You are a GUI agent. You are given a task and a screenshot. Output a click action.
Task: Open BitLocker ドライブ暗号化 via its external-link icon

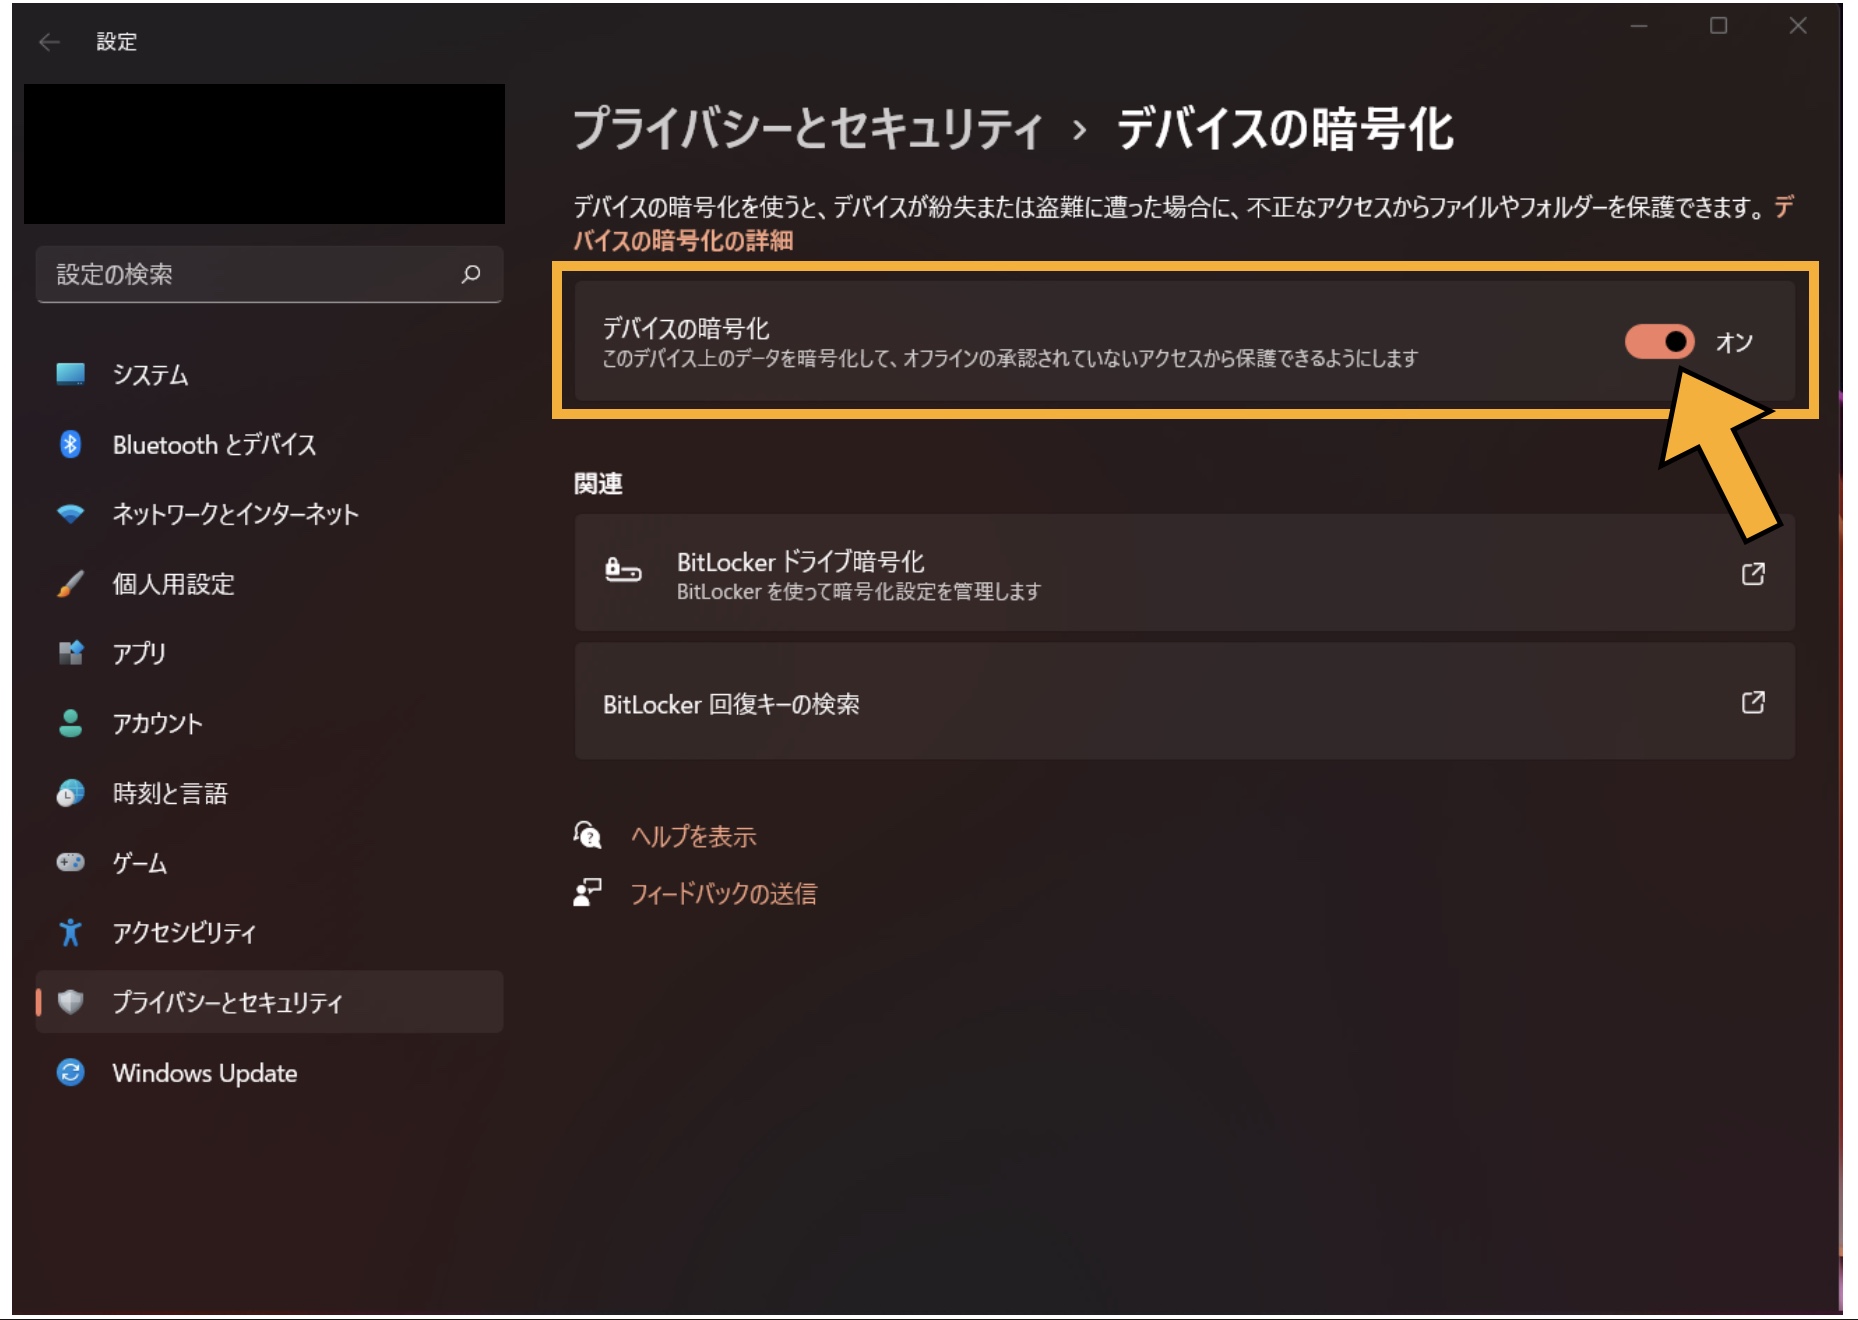pyautogui.click(x=1753, y=574)
